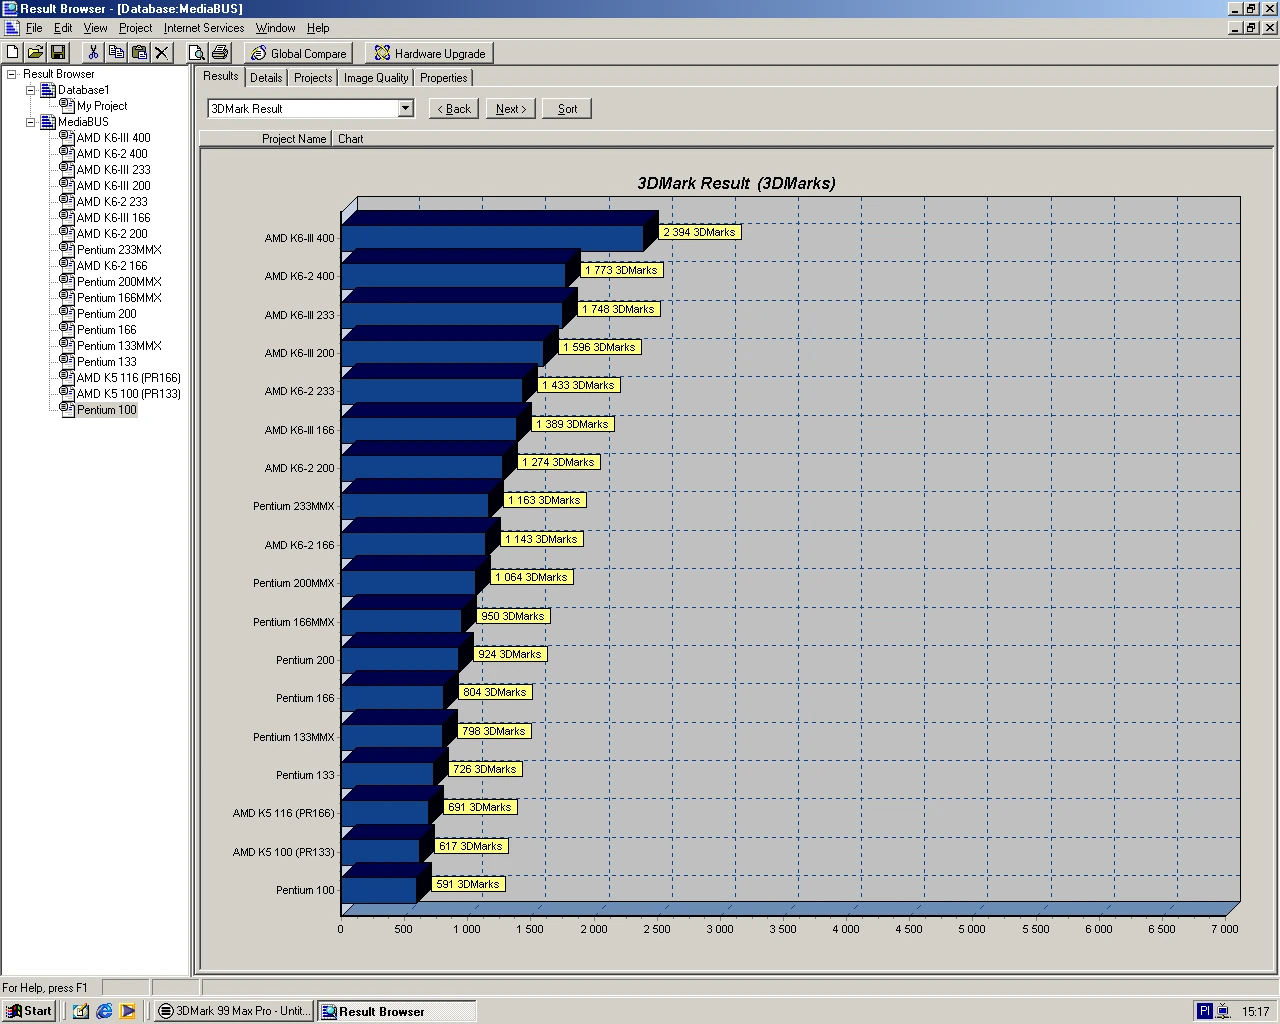Open the File menu
The image size is (1280, 1024).
click(x=34, y=28)
